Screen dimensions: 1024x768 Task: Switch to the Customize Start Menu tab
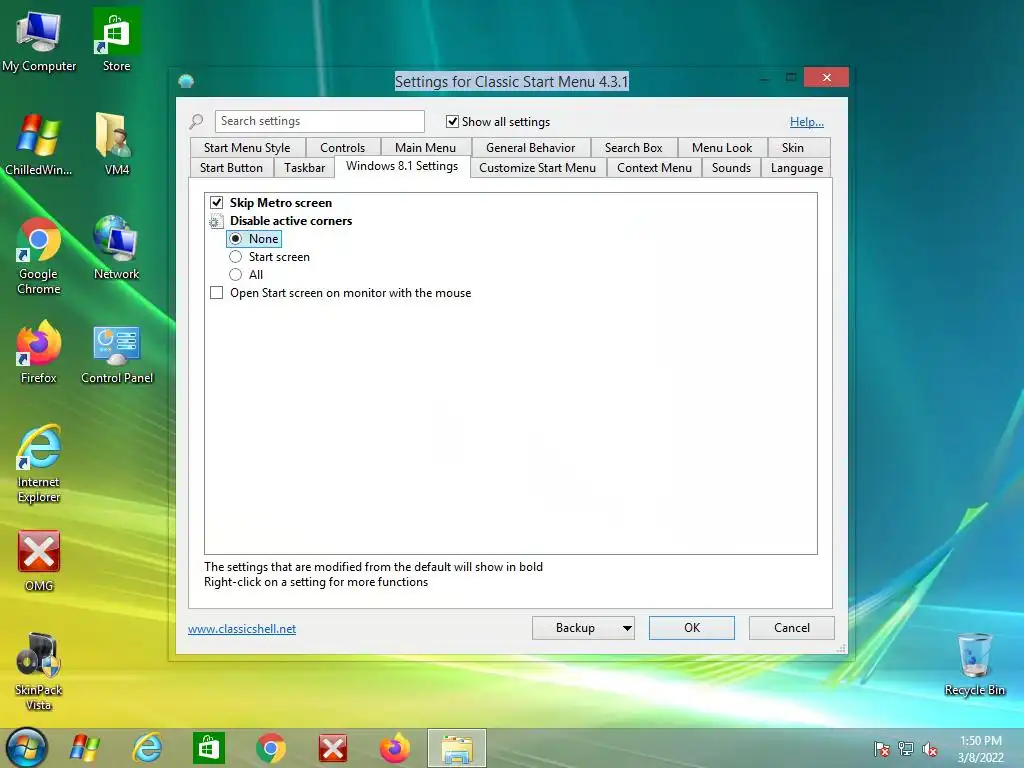537,168
